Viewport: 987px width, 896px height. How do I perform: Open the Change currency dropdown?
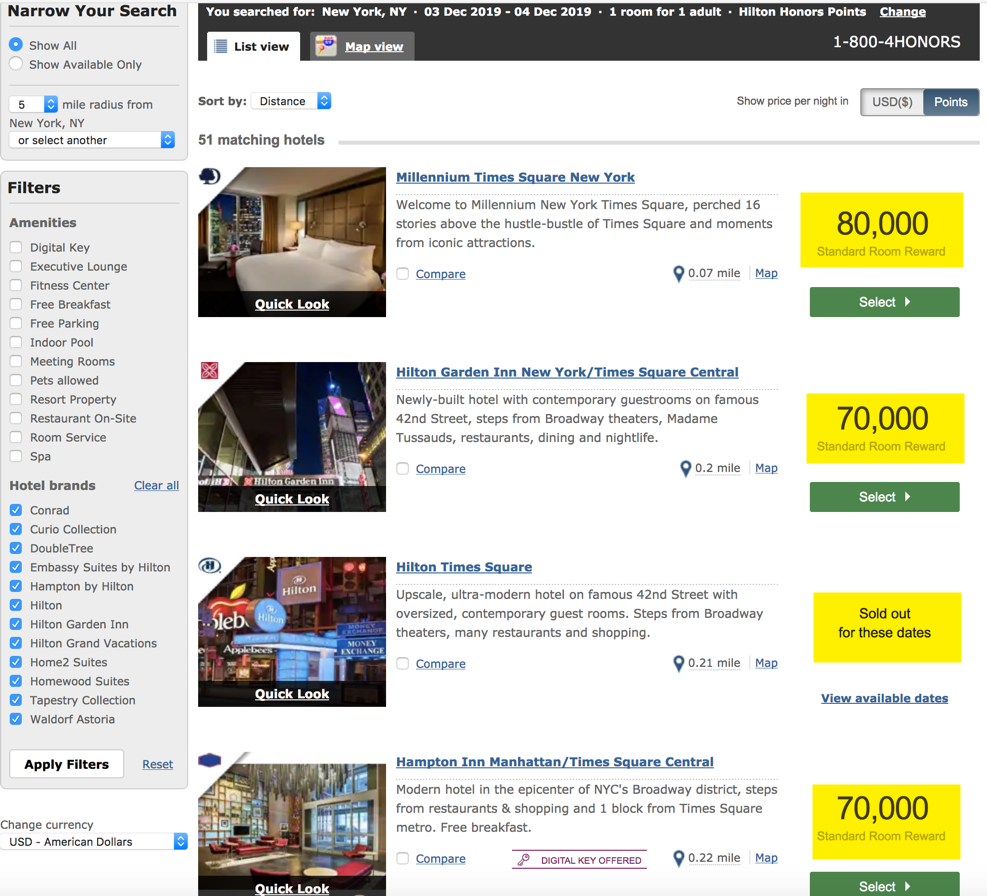coord(94,842)
